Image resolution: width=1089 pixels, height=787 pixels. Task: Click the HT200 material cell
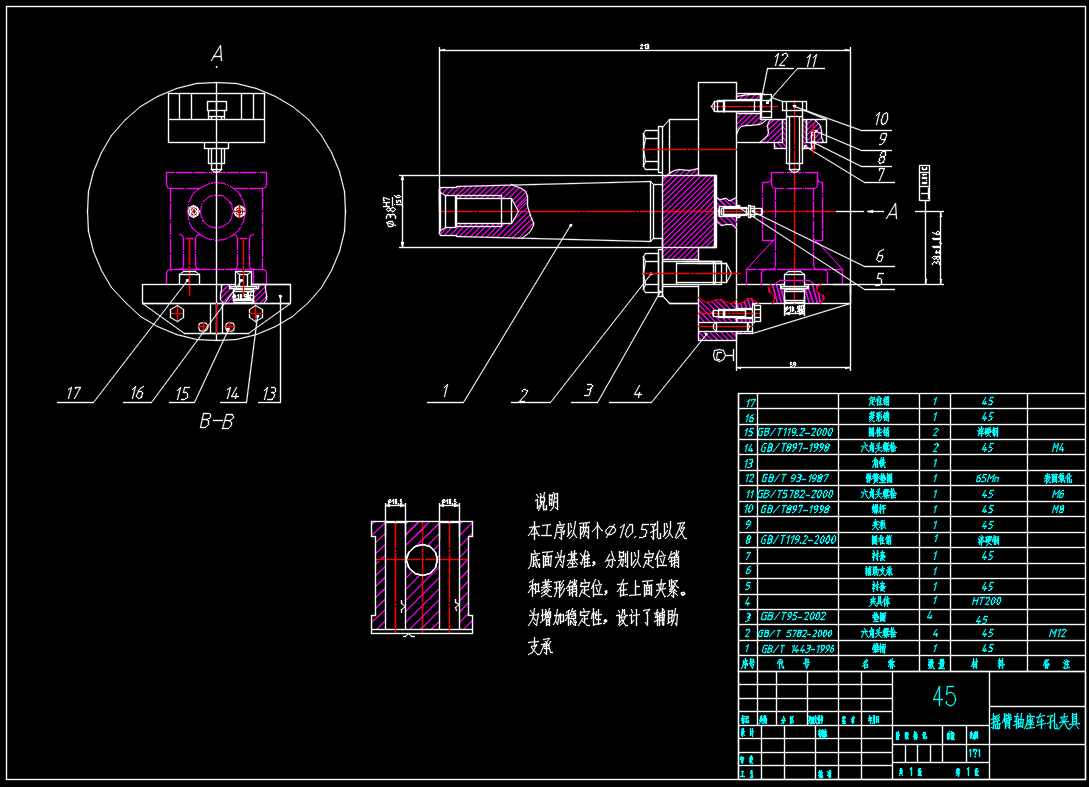coord(987,602)
